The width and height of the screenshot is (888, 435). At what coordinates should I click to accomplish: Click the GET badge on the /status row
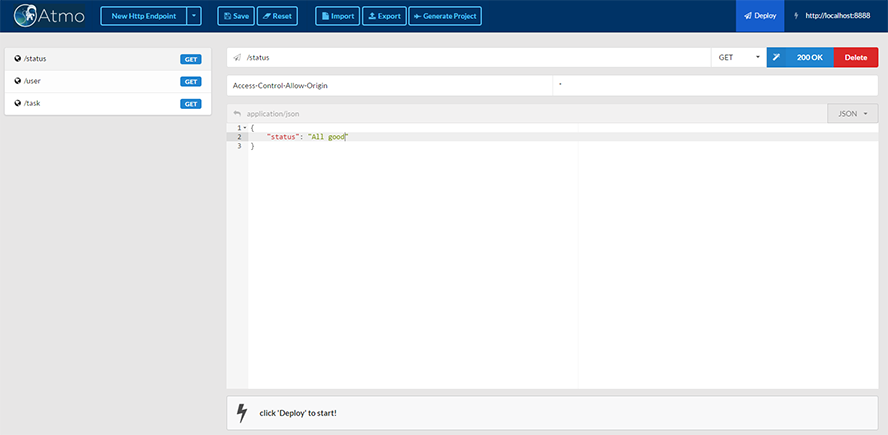coord(191,59)
